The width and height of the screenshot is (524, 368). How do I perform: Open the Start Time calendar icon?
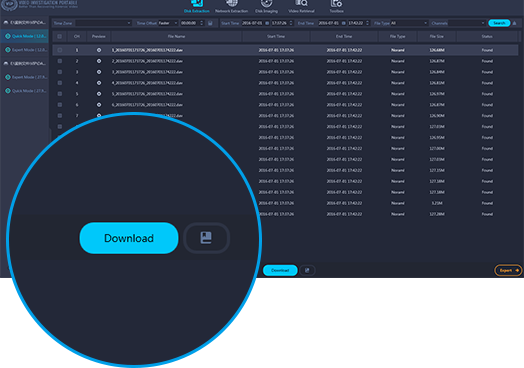[x=267, y=23]
